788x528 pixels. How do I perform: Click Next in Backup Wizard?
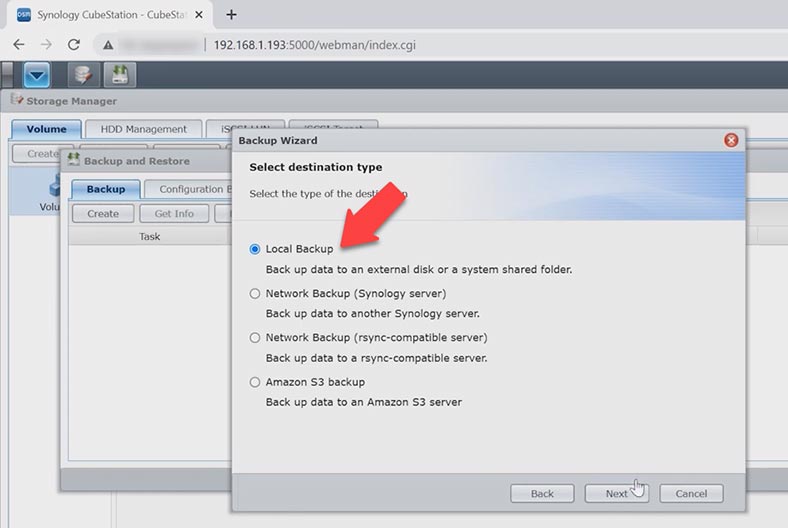point(617,493)
